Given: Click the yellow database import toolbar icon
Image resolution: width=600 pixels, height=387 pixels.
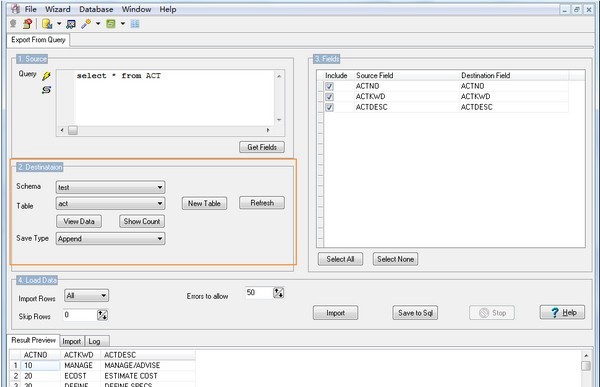Looking at the screenshot, I should point(47,24).
